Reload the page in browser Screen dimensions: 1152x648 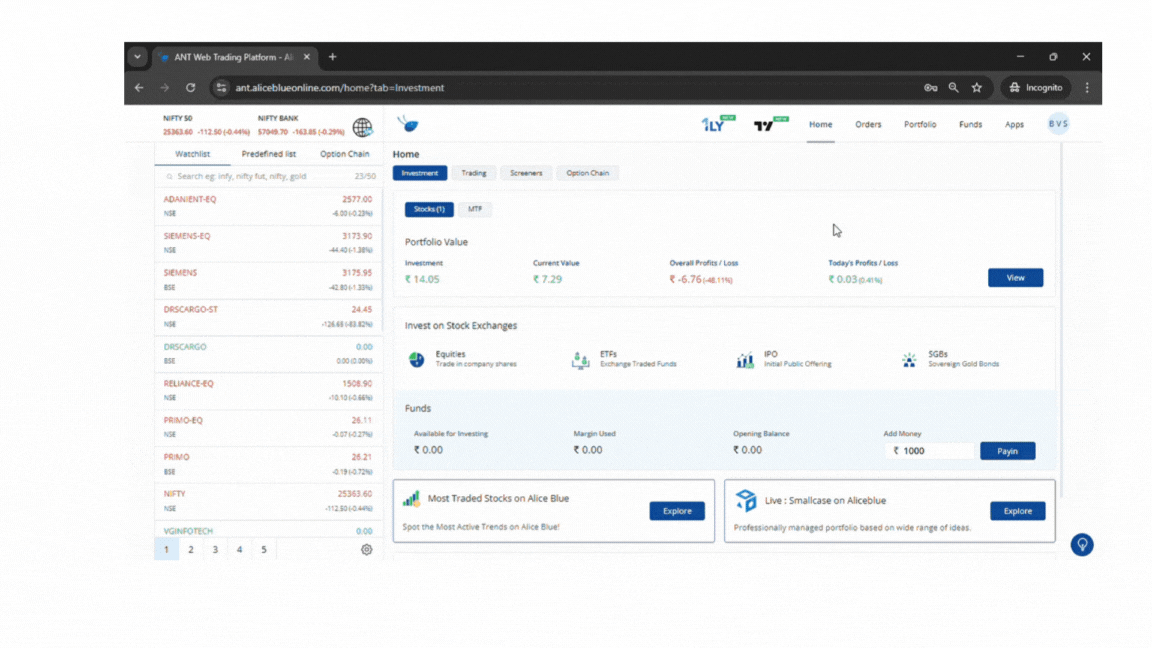coord(190,87)
